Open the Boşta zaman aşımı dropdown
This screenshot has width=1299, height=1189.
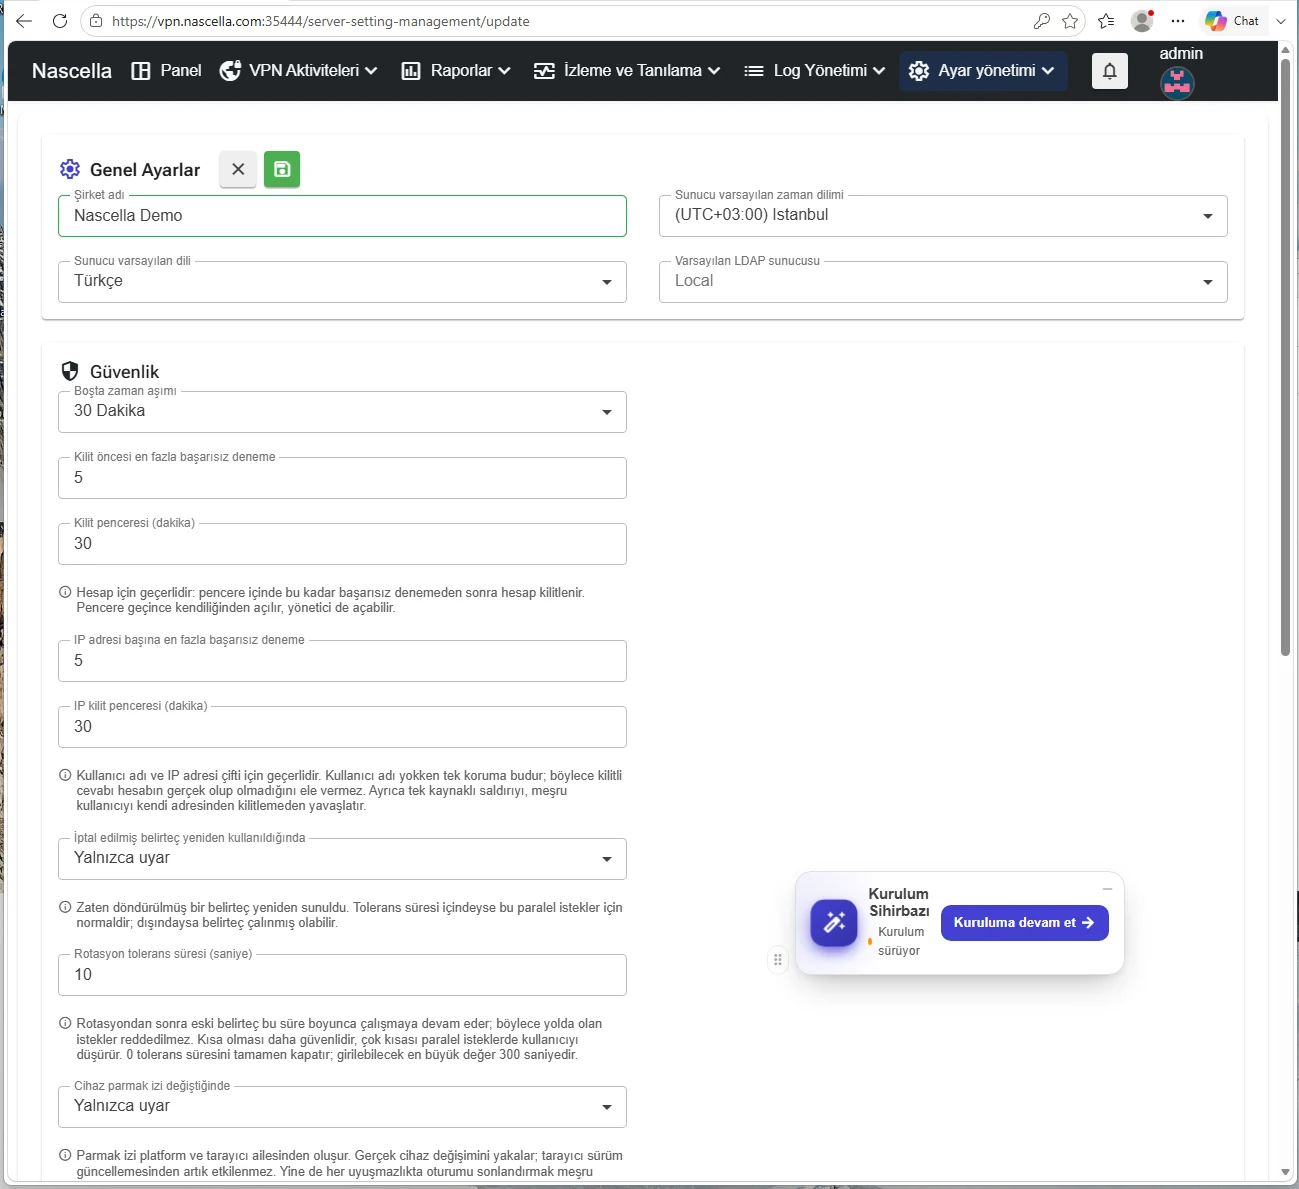tap(342, 412)
